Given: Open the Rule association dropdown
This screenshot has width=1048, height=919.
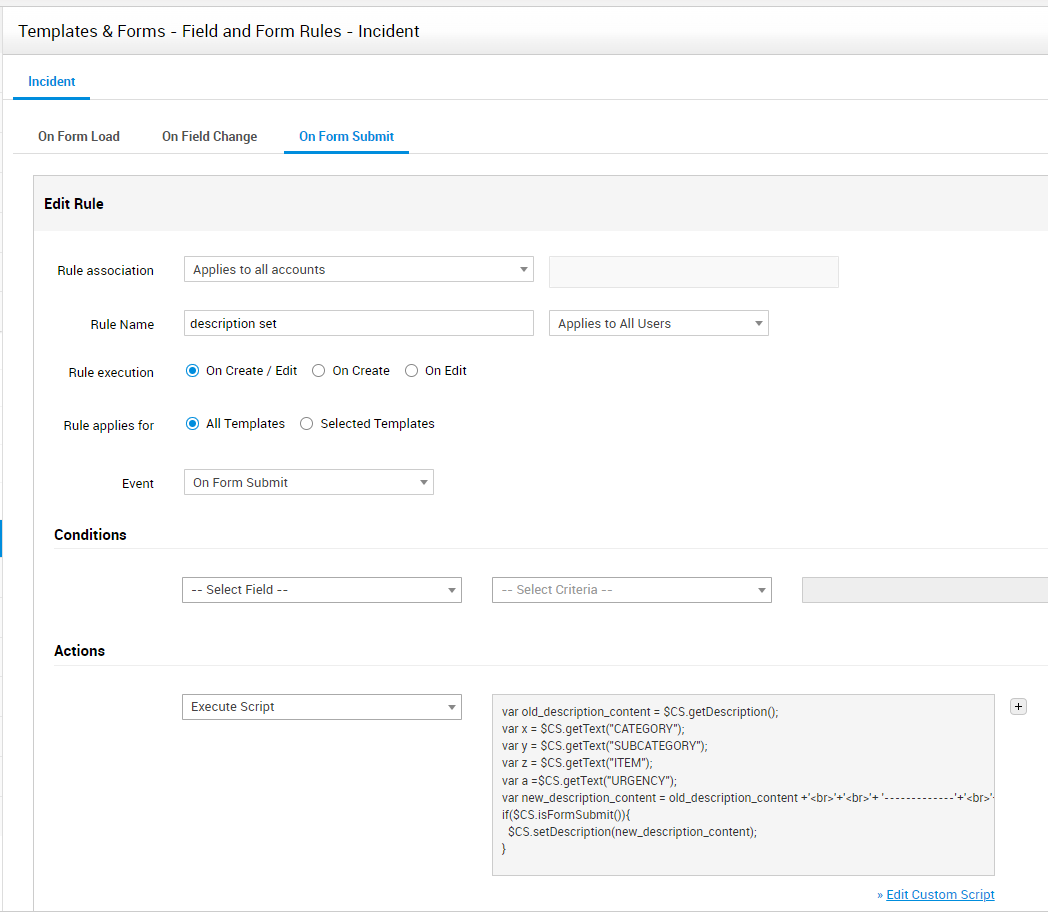Looking at the screenshot, I should (x=358, y=269).
